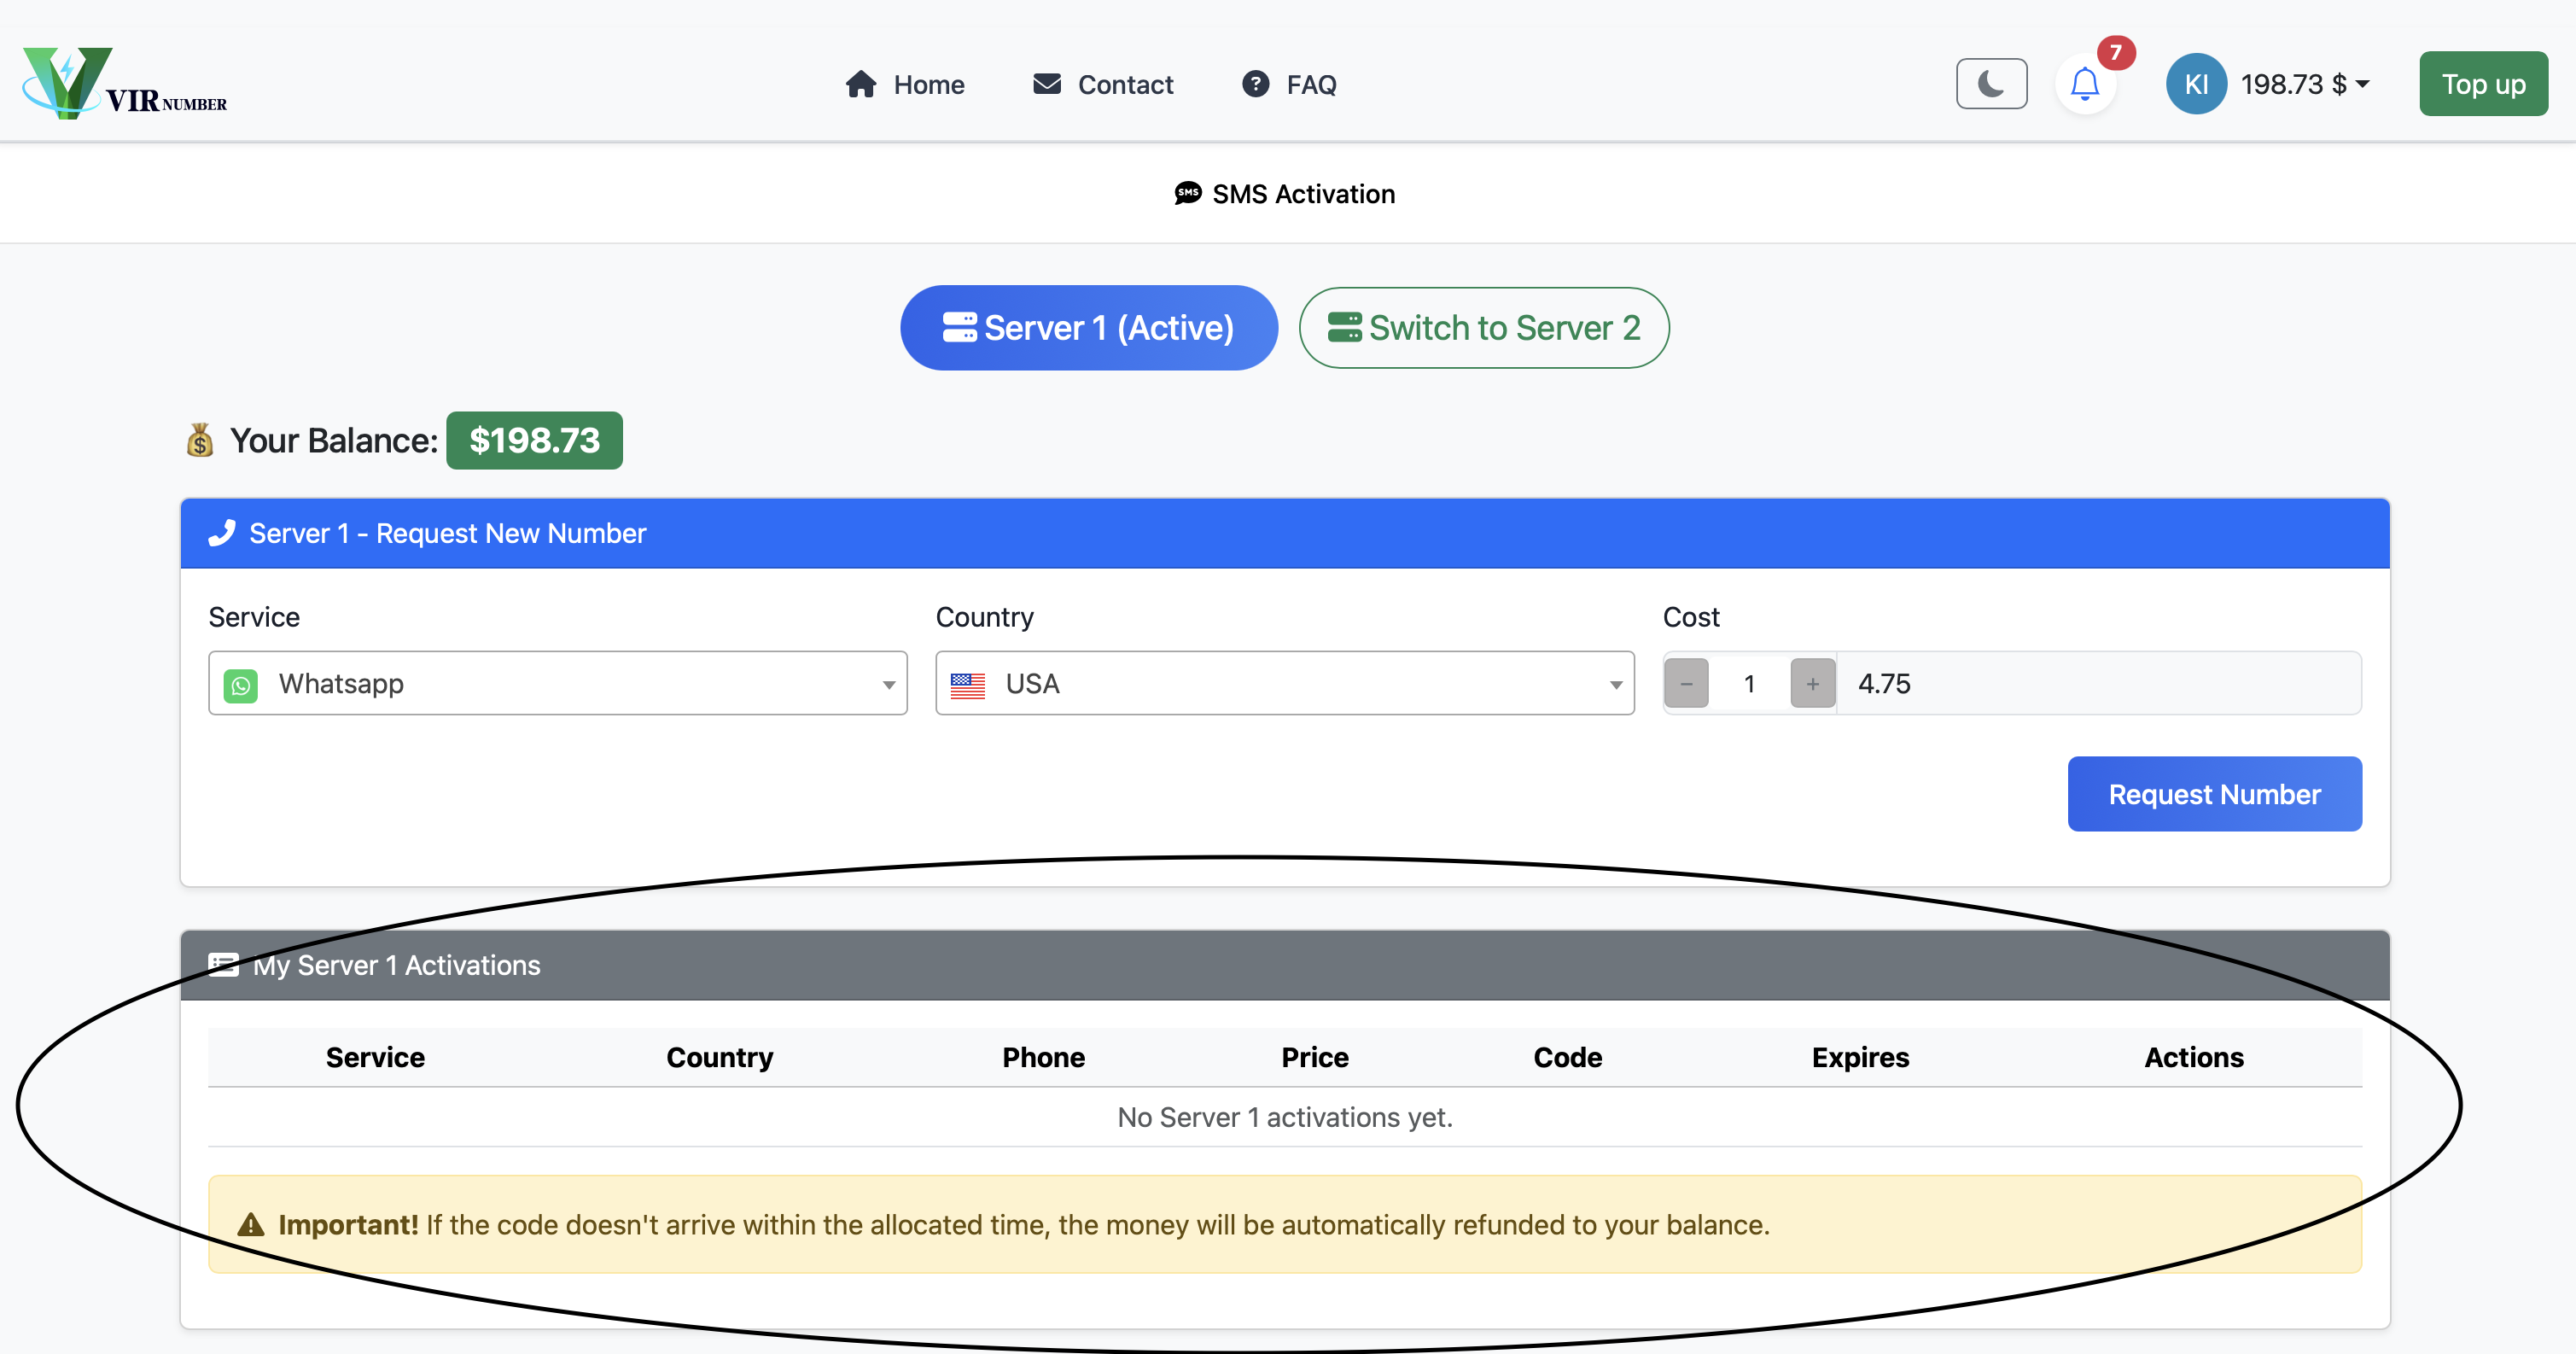Decrease quantity with minus button
This screenshot has width=2576, height=1354.
pos(1686,684)
